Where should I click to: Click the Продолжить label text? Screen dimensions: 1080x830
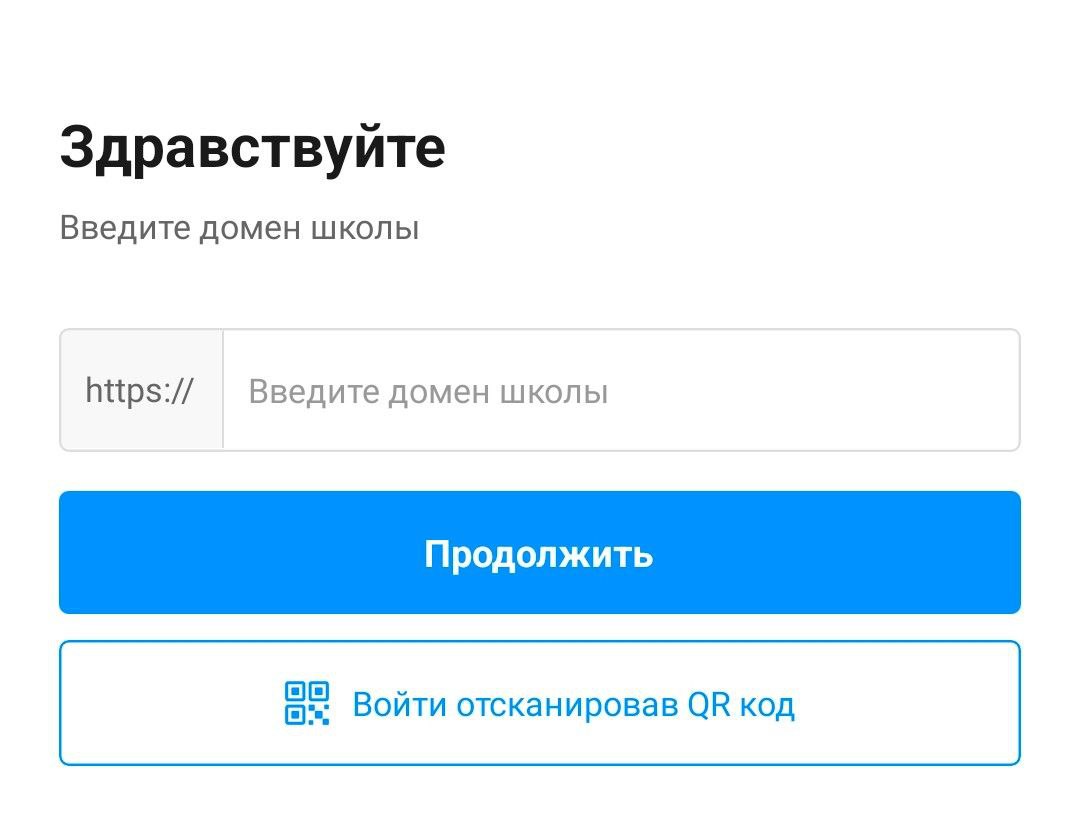(x=539, y=553)
